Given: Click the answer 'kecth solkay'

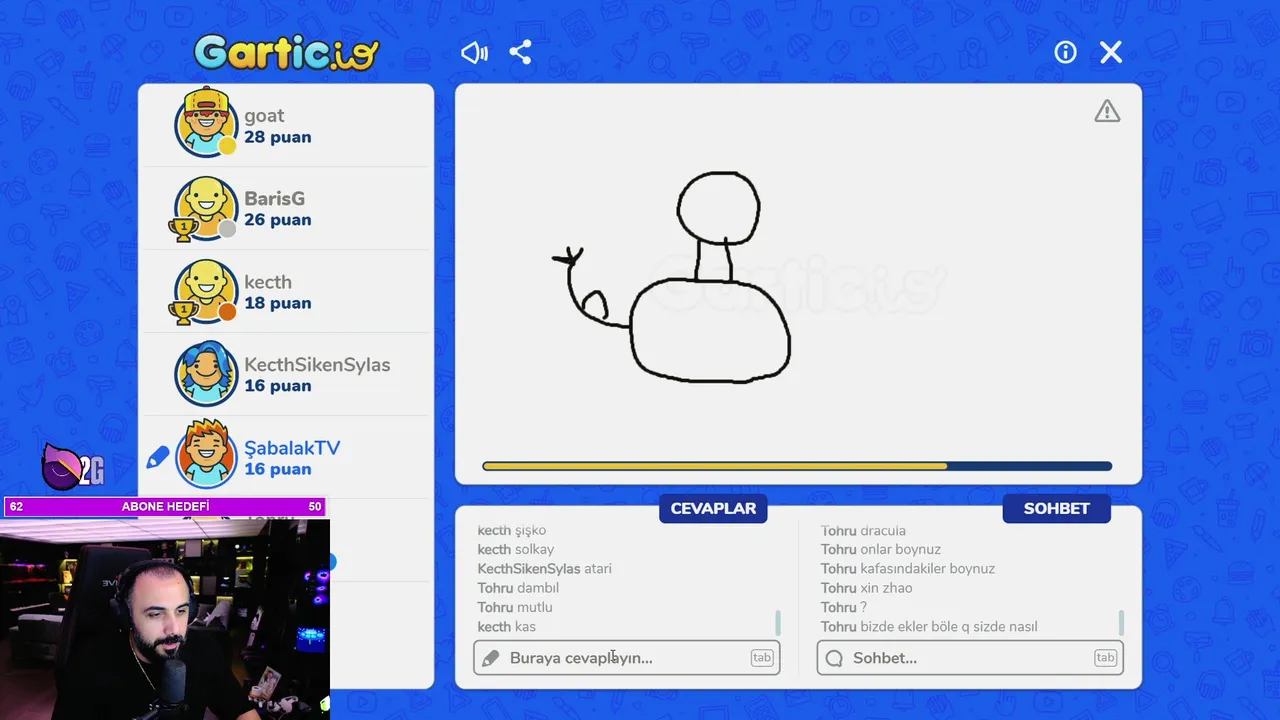Looking at the screenshot, I should [515, 549].
